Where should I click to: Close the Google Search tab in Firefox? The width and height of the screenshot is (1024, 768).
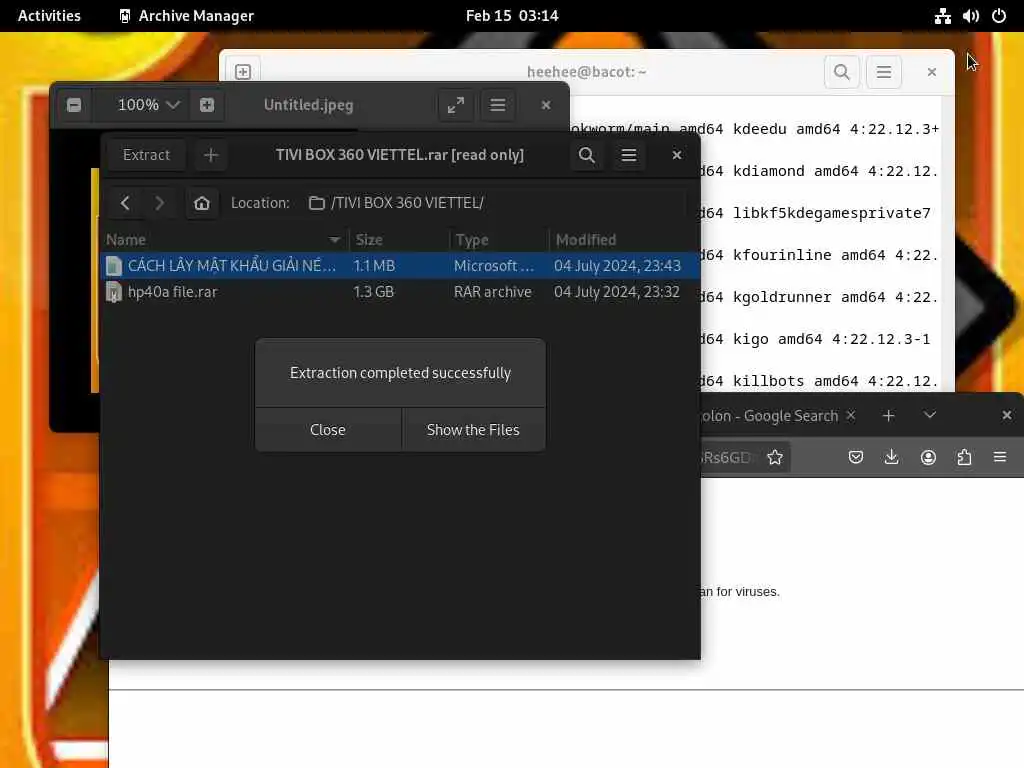point(850,415)
